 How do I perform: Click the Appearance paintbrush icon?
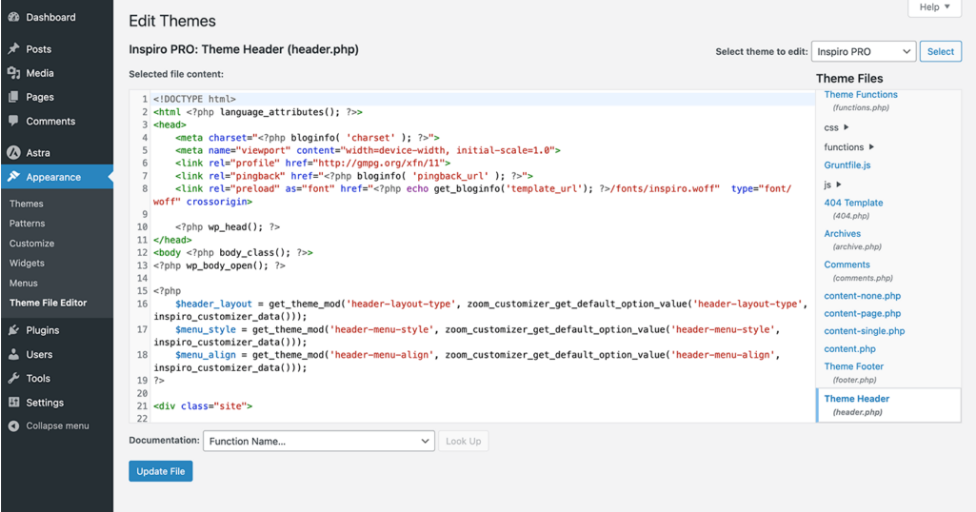click(x=13, y=177)
